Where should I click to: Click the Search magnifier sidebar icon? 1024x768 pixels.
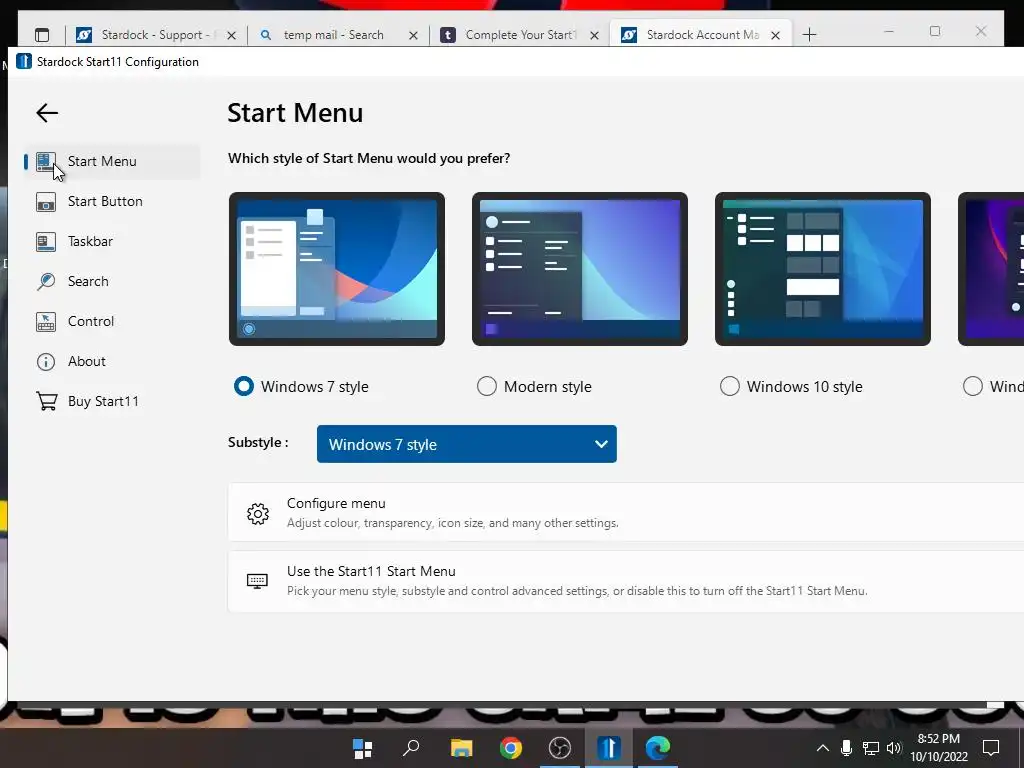point(46,281)
